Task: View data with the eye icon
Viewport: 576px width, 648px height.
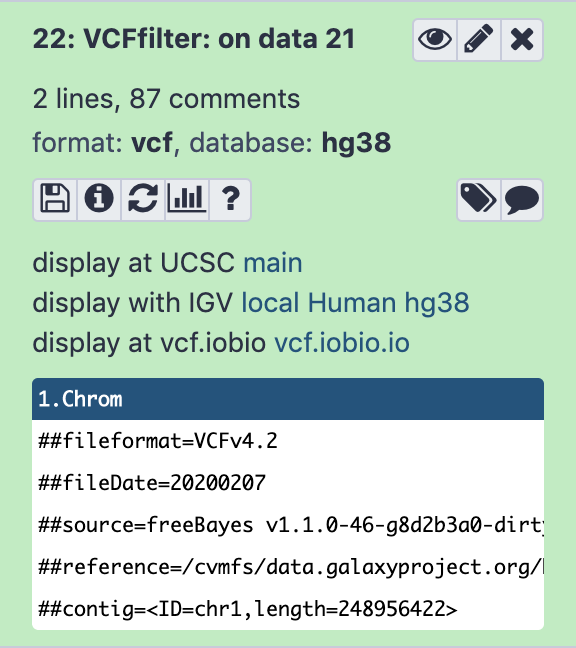Action: (x=435, y=40)
